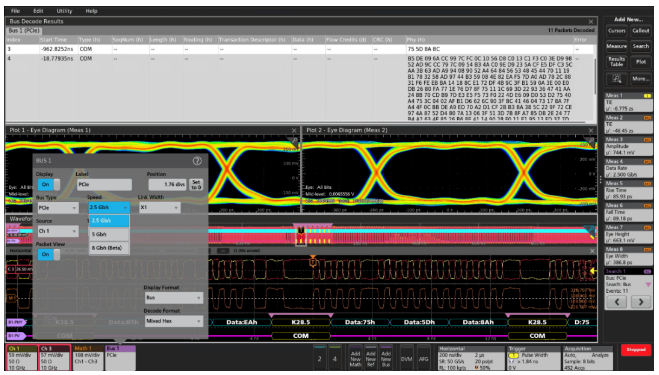Toggle the Packet View On switch
This screenshot has width=659, height=375.
pos(49,254)
